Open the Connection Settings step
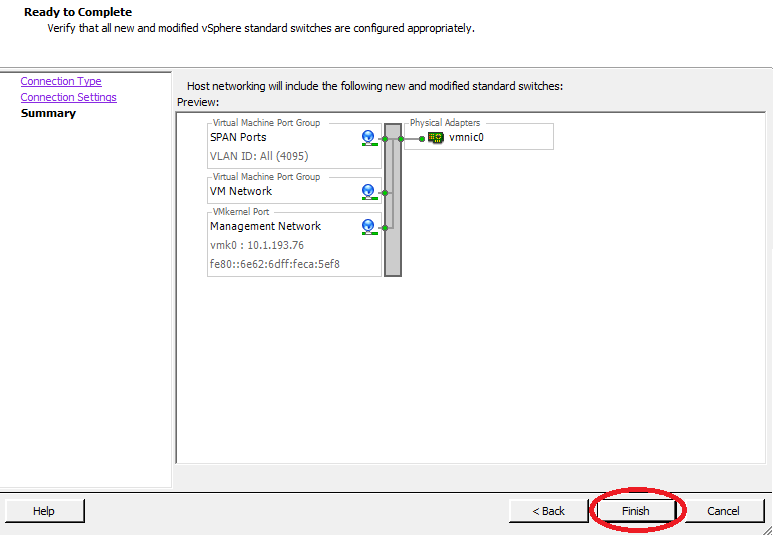This screenshot has height=535, width=773. click(69, 97)
